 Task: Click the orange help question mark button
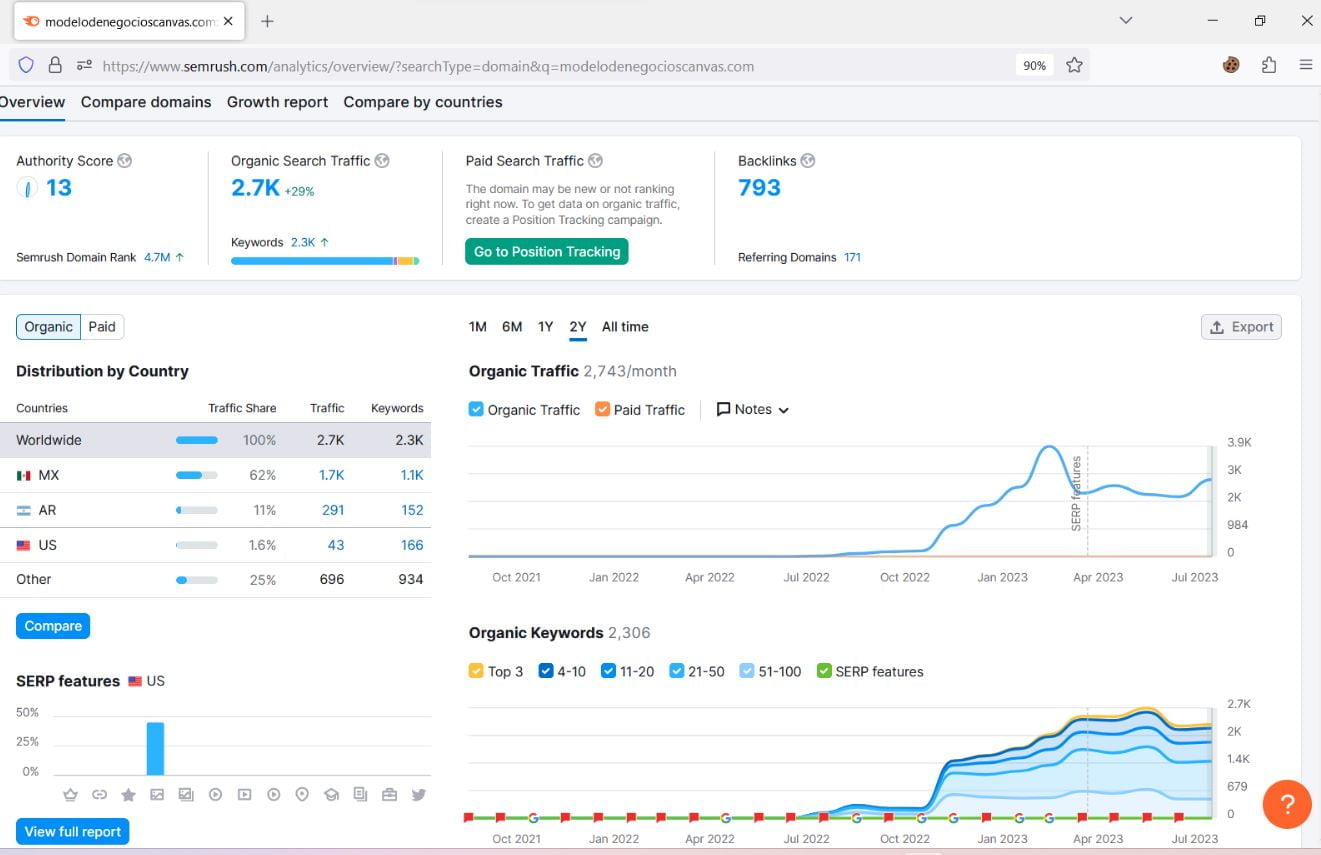coord(1287,804)
